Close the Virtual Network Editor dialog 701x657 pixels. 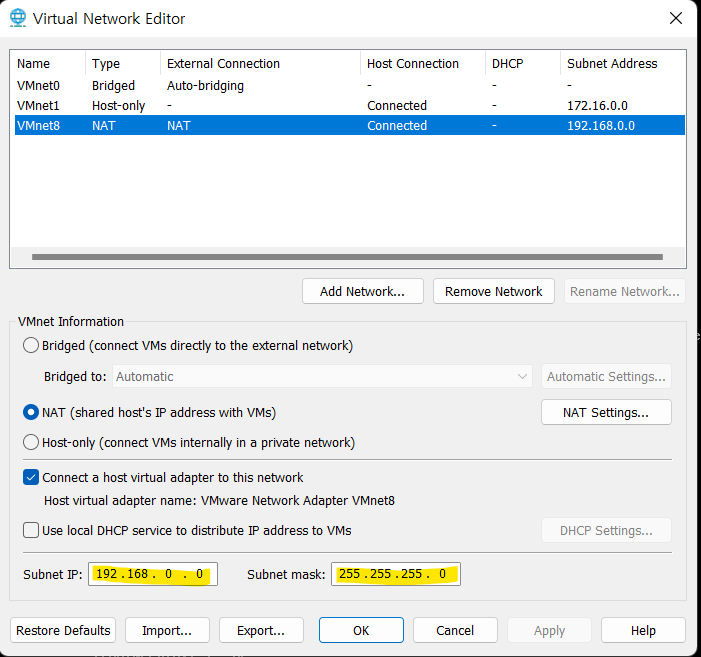[676, 18]
